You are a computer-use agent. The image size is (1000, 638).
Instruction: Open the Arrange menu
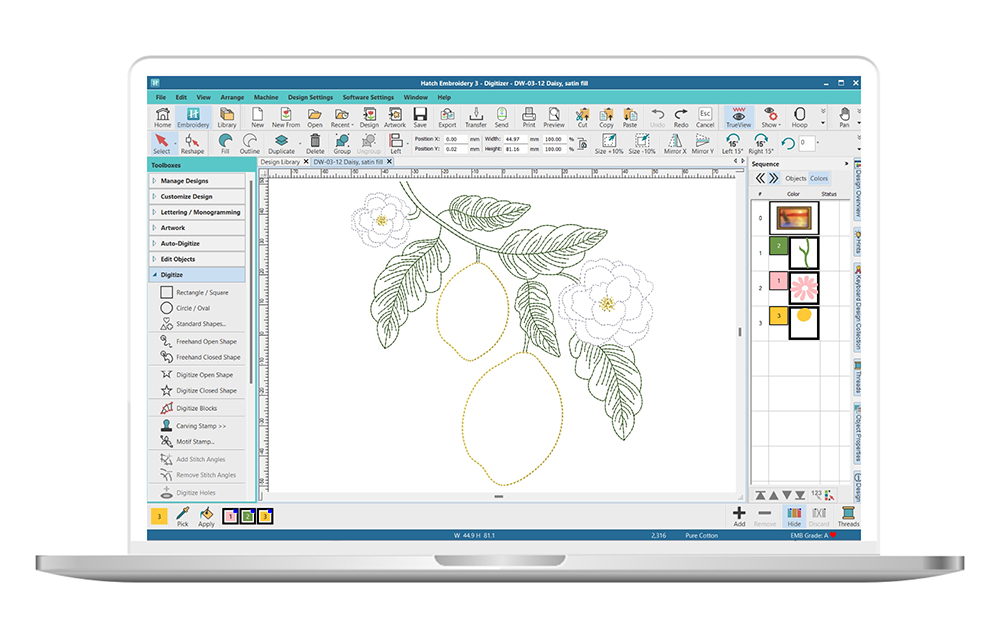[231, 97]
